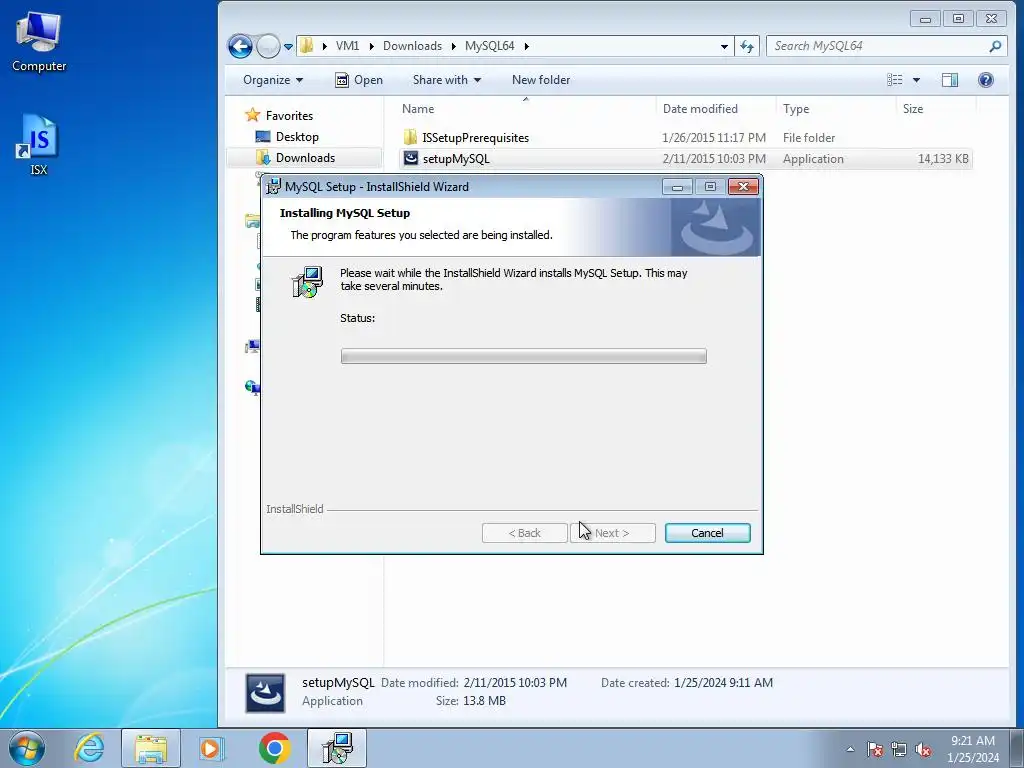Click the muted volume tray icon
The width and height of the screenshot is (1024, 768).
(x=923, y=749)
